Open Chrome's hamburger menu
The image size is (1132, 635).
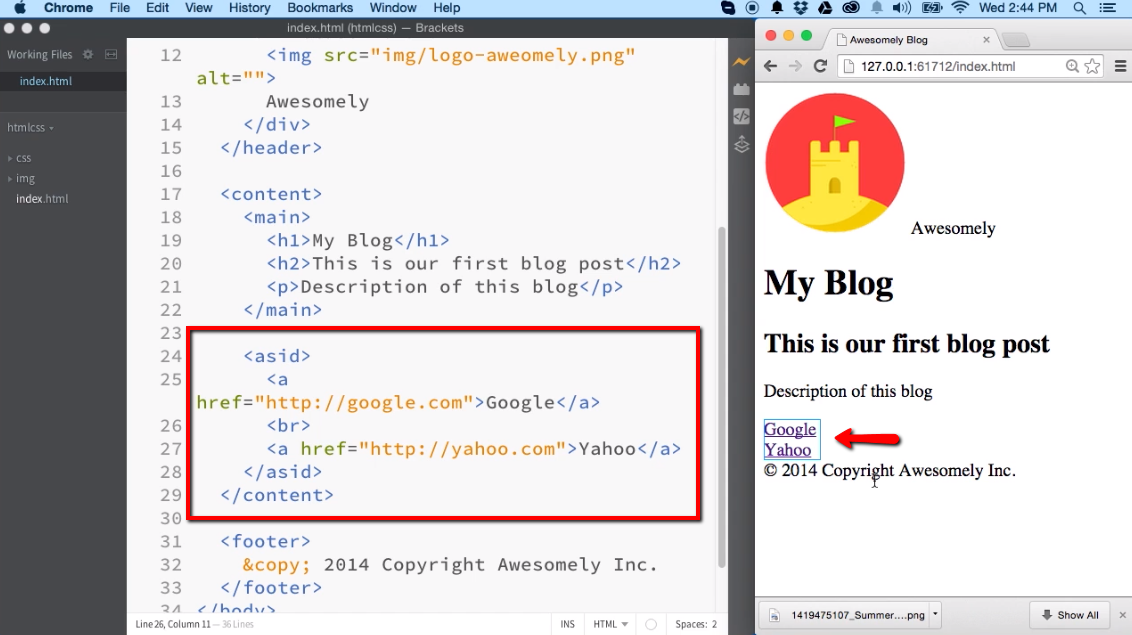click(1120, 66)
